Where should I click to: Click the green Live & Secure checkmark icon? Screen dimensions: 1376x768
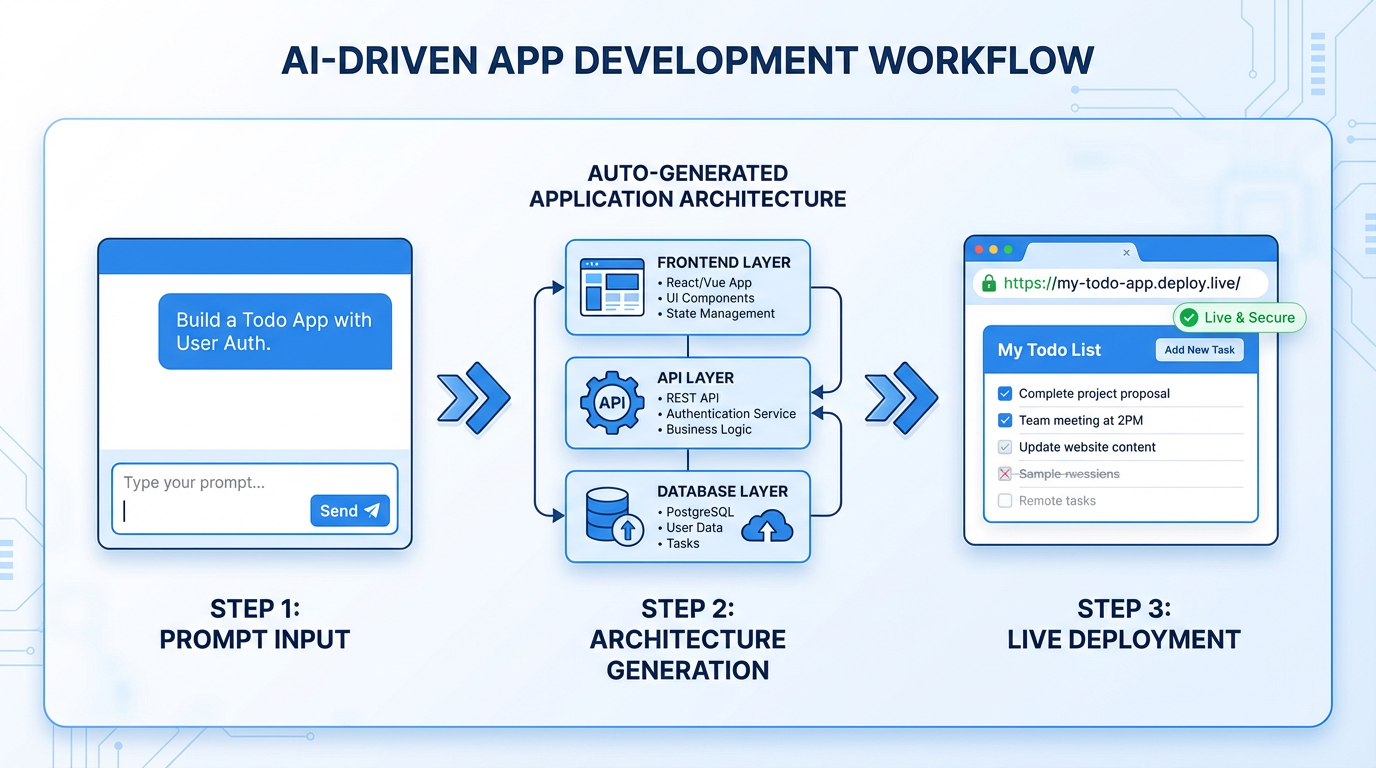(x=1189, y=317)
